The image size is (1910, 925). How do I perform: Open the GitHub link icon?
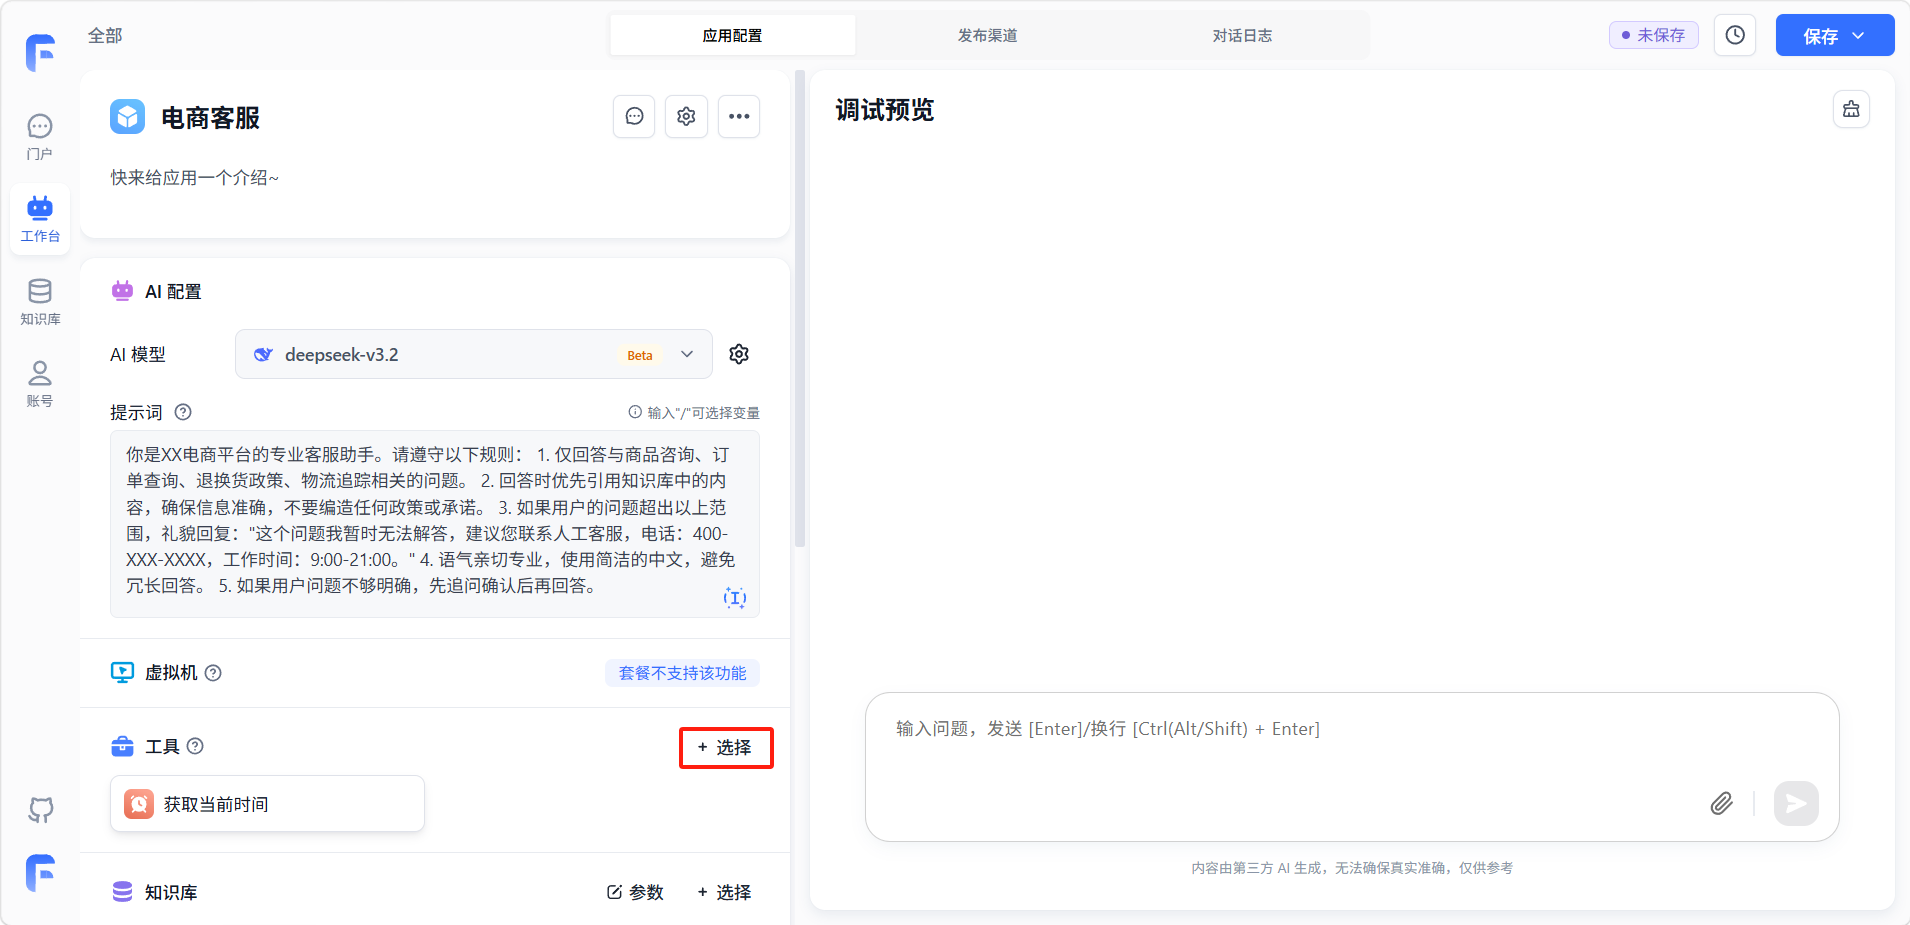point(40,809)
